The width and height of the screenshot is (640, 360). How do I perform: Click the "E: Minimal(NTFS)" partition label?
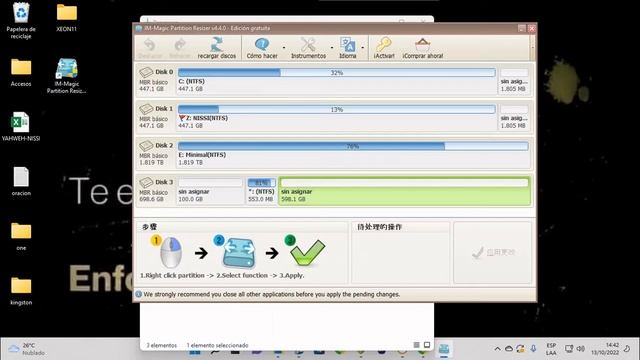pos(202,155)
